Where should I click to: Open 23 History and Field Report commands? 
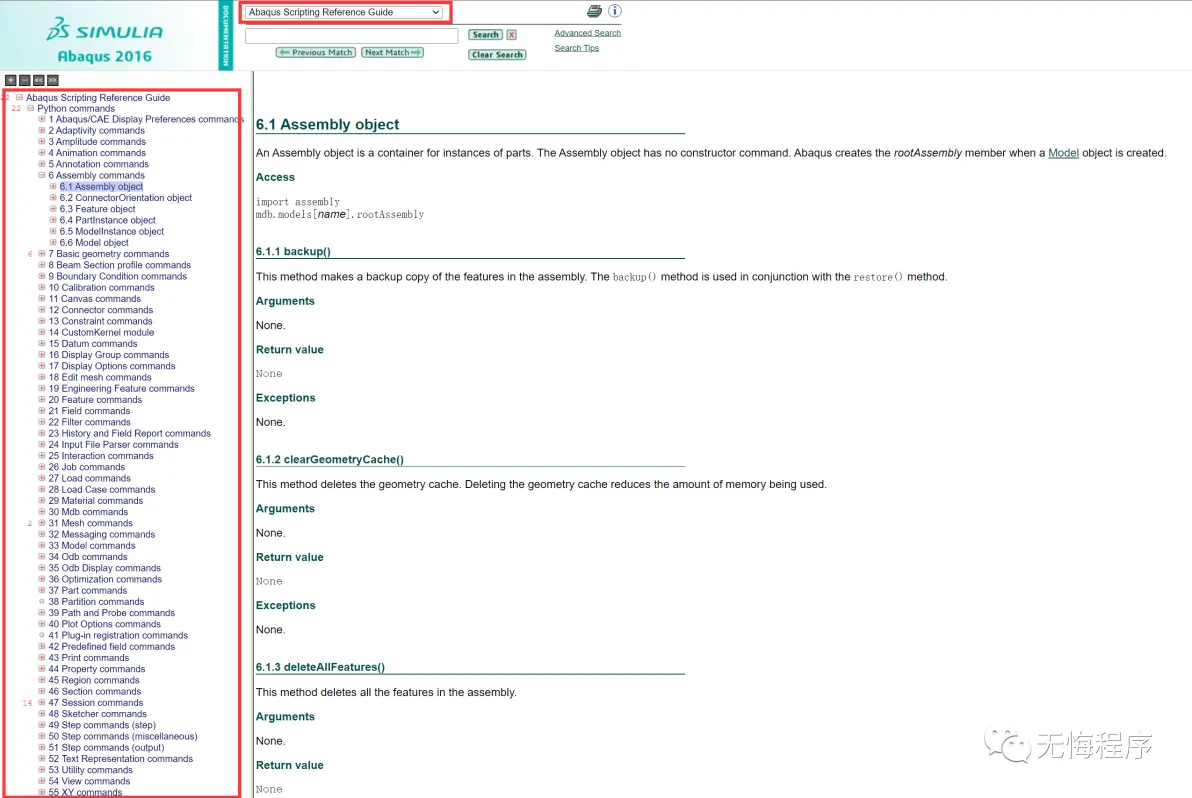tap(129, 433)
